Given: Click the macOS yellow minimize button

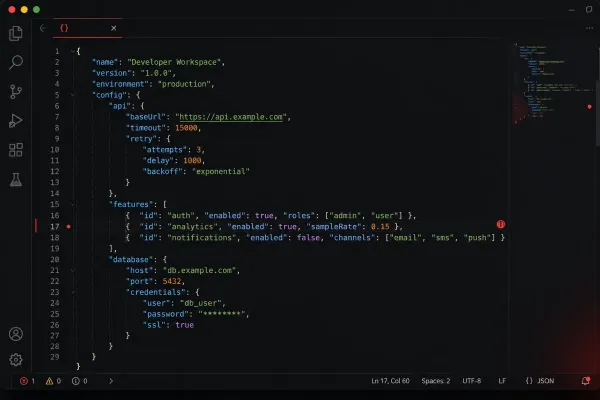Looking at the screenshot, I should tap(24, 10).
